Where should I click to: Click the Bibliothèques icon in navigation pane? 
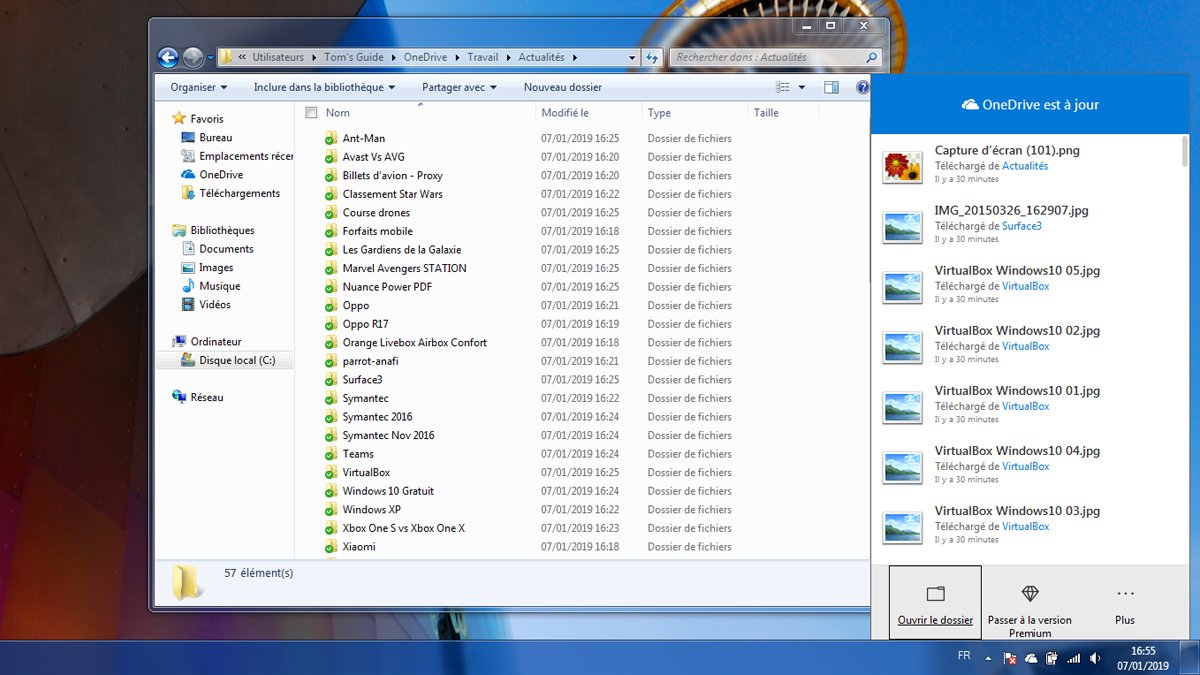[179, 230]
